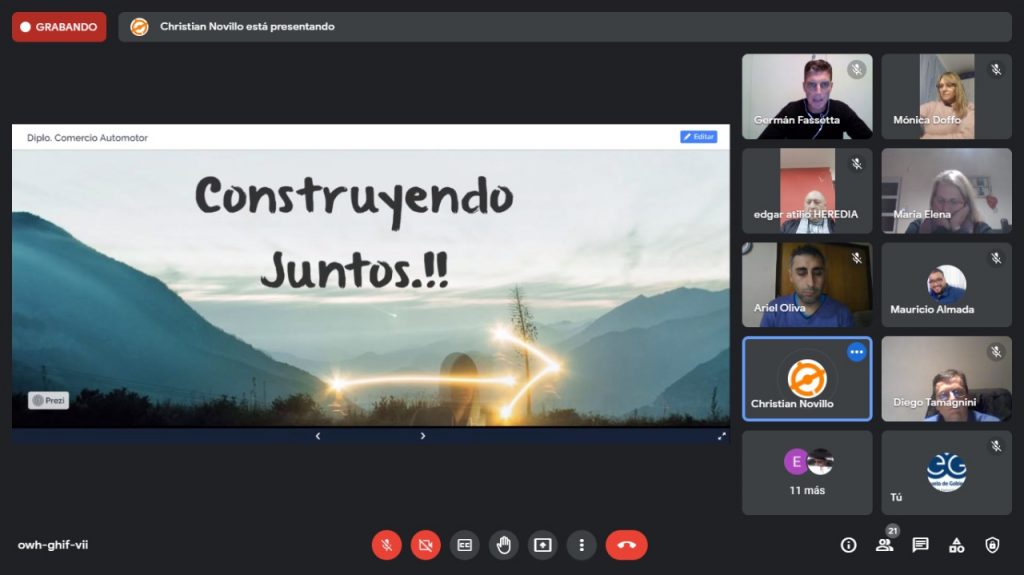Screen dimensions: 1024x575
Task: Open options on Christian Novillo's tile
Action: click(856, 352)
